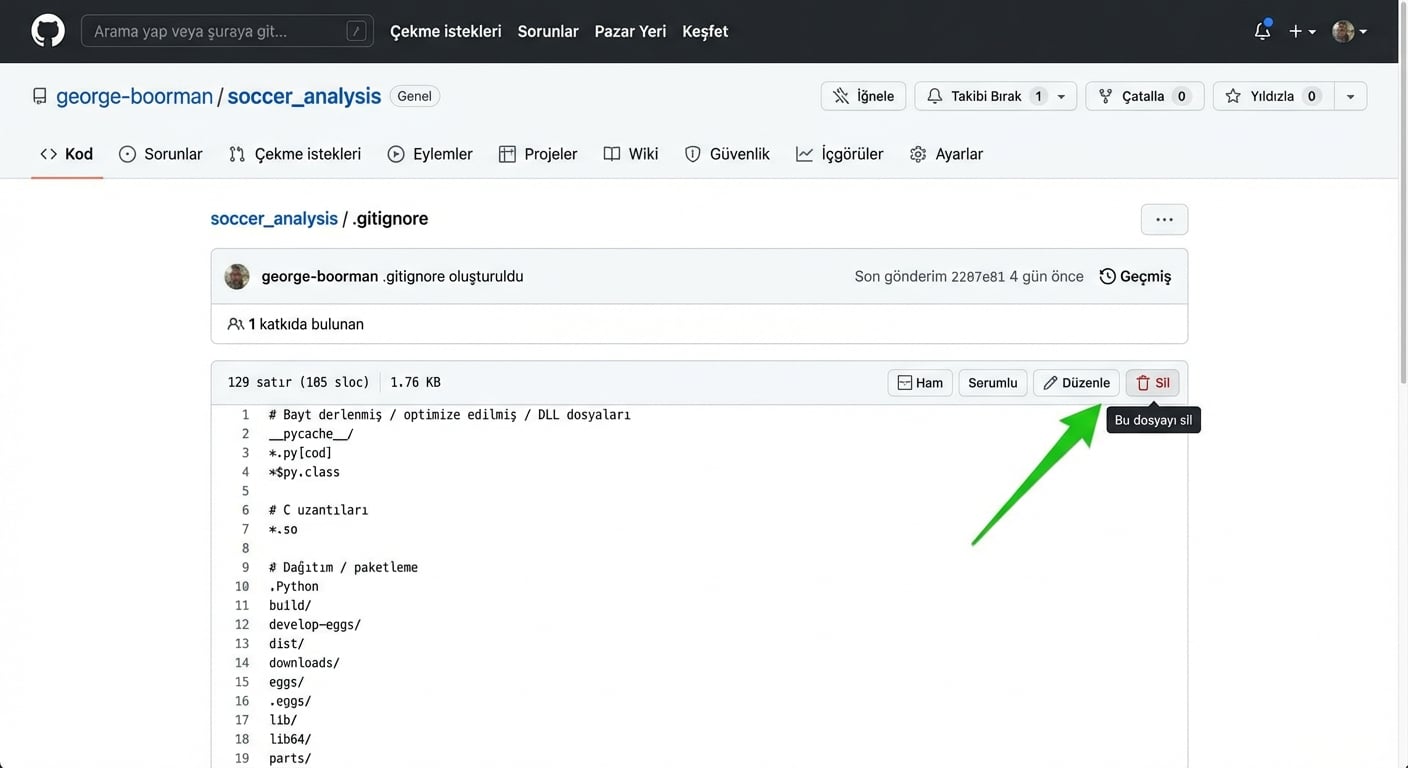Switch to the Eylemler tab

click(x=430, y=154)
